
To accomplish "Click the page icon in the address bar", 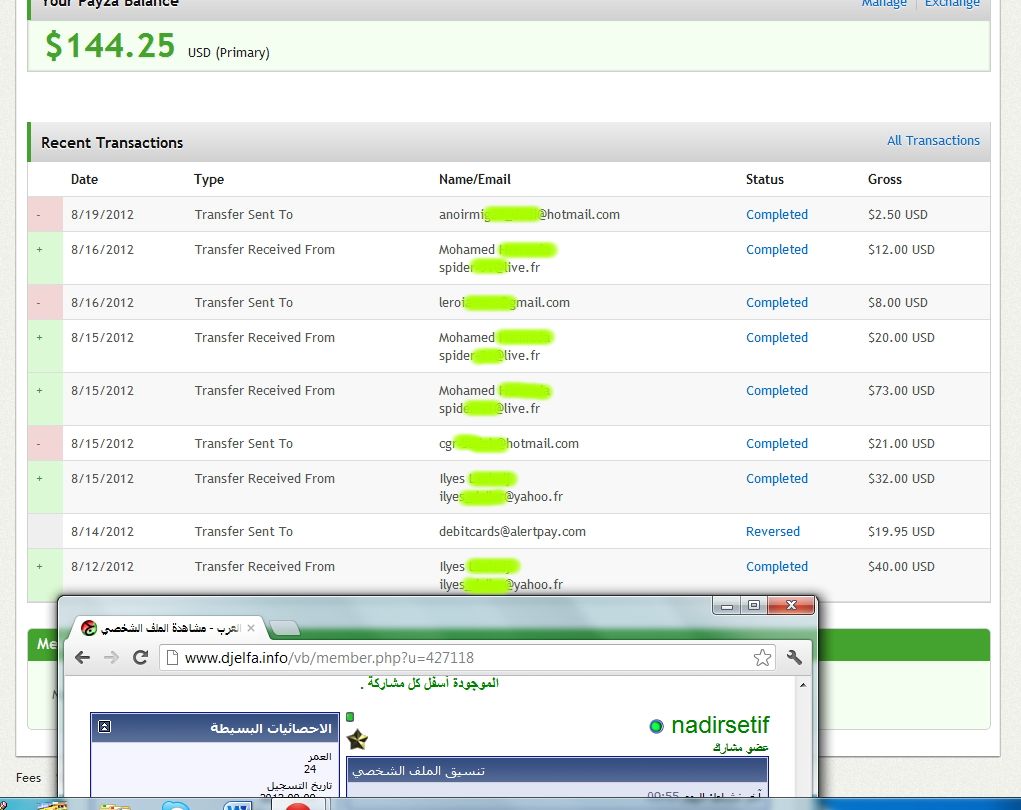I will (x=173, y=658).
